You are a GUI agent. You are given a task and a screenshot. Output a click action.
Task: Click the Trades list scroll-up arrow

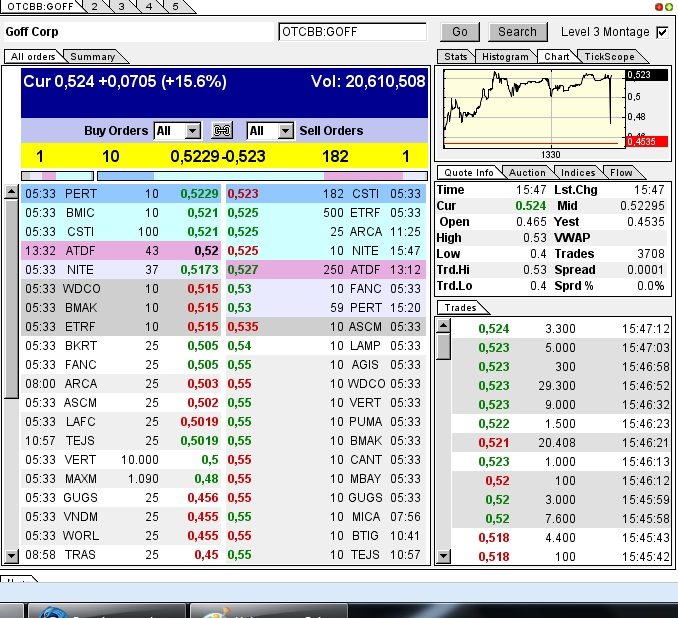tap(444, 325)
